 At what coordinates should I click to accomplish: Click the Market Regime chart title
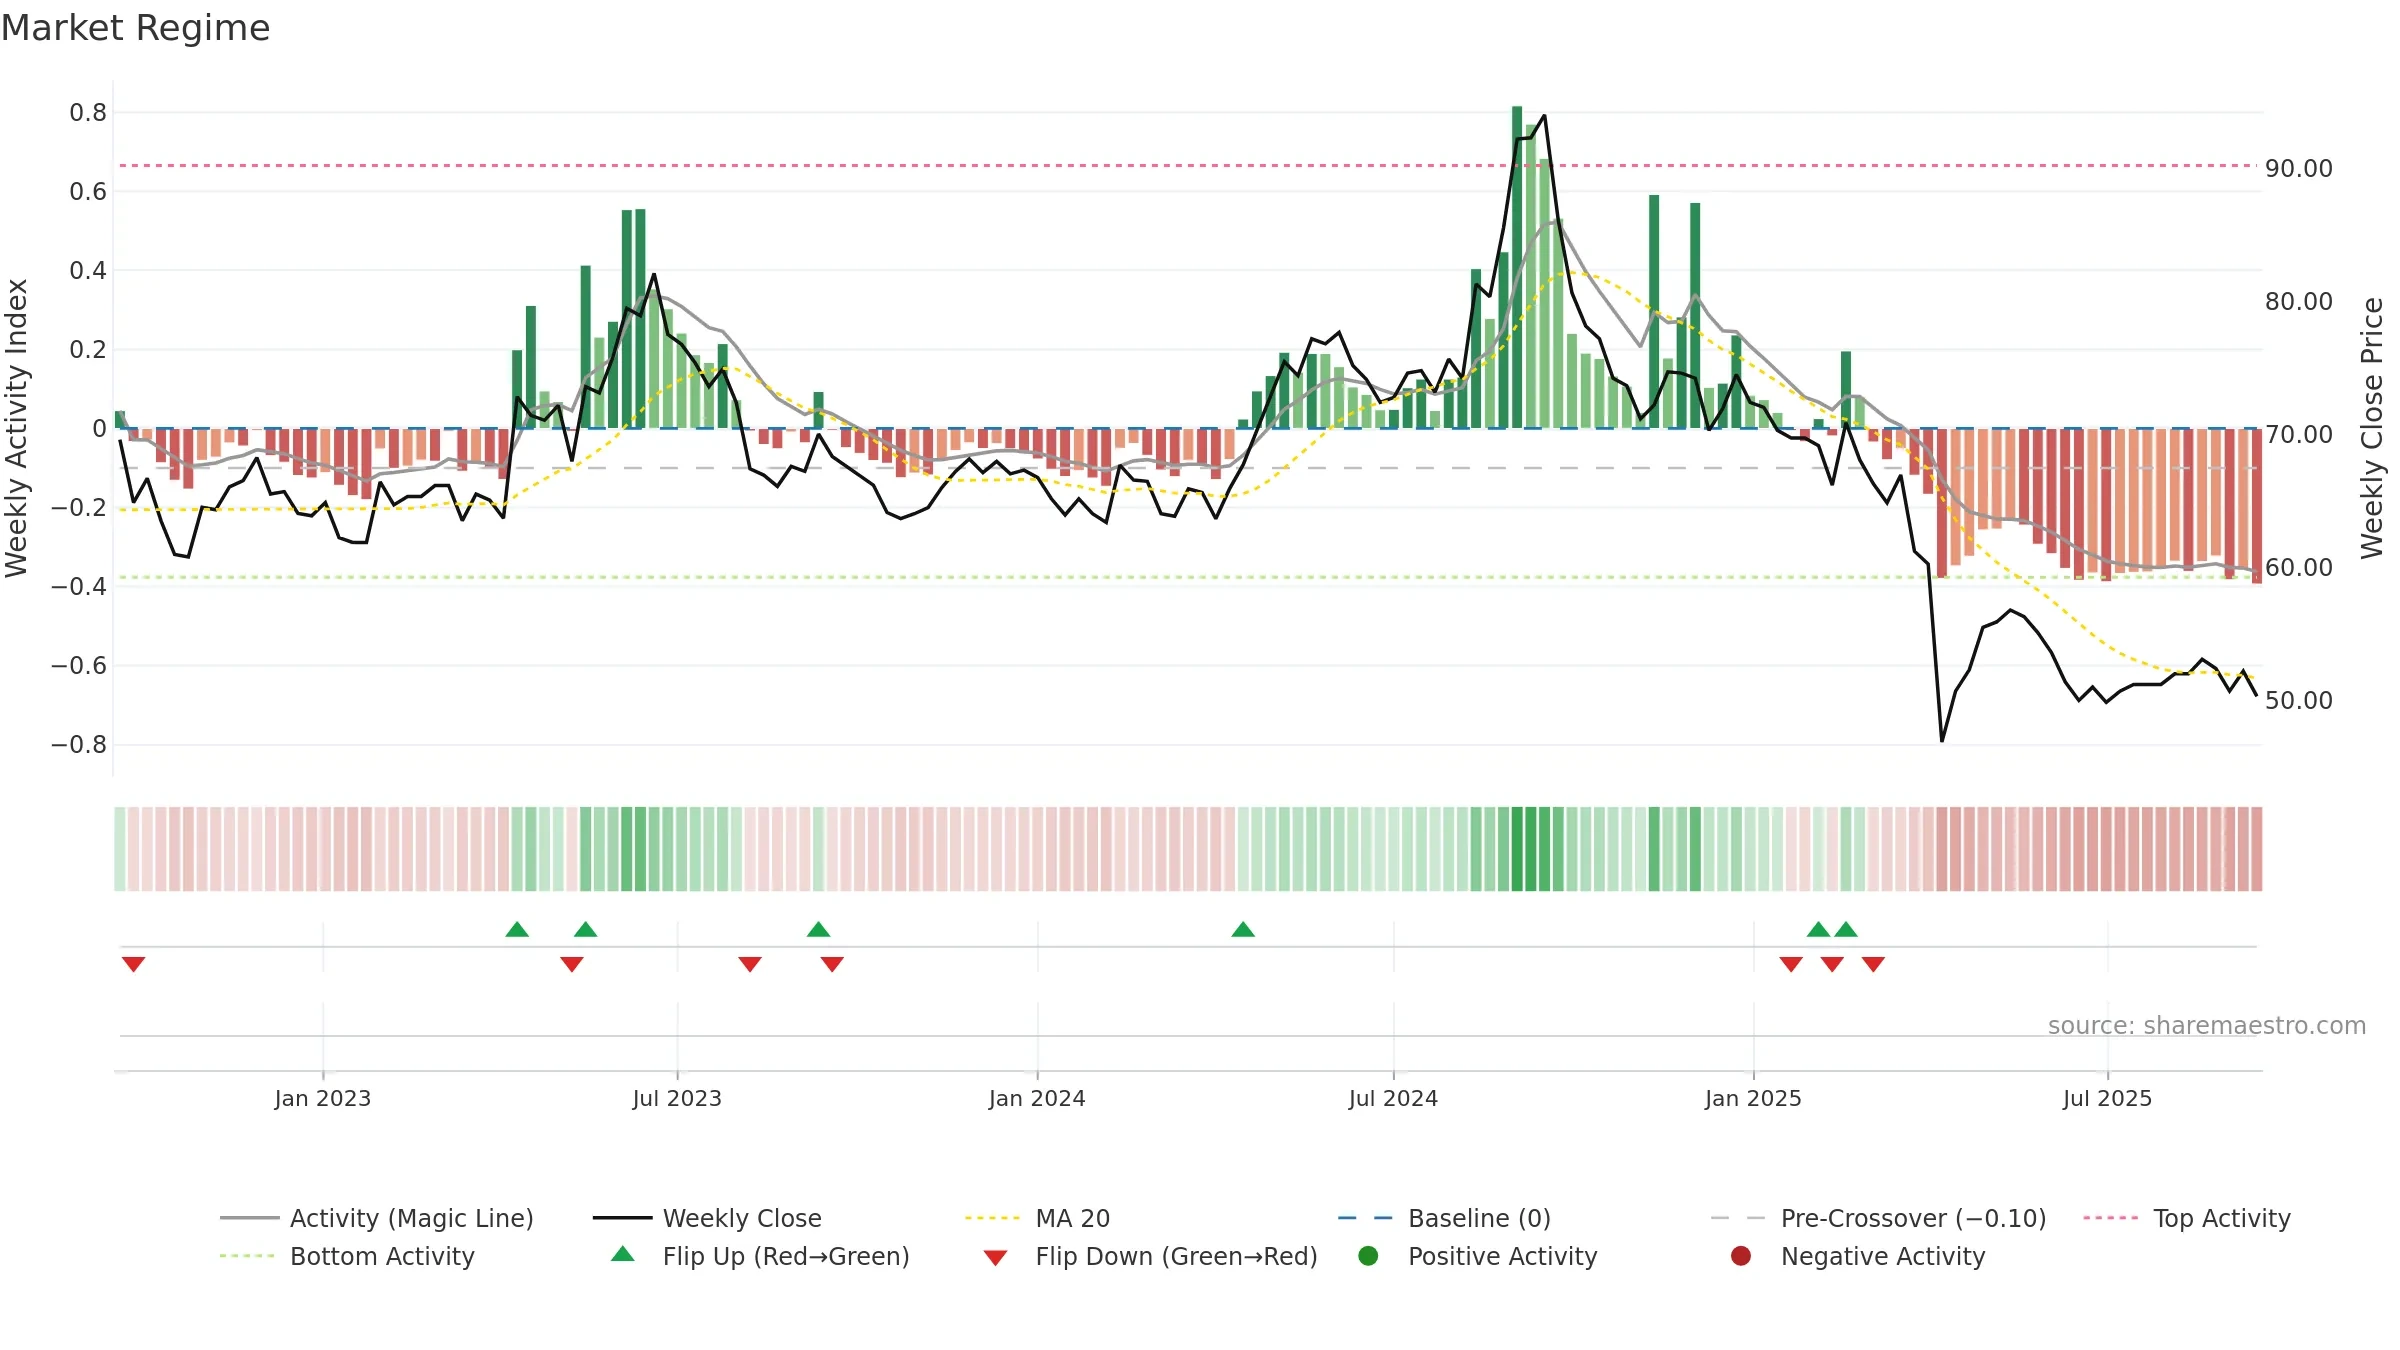(135, 28)
